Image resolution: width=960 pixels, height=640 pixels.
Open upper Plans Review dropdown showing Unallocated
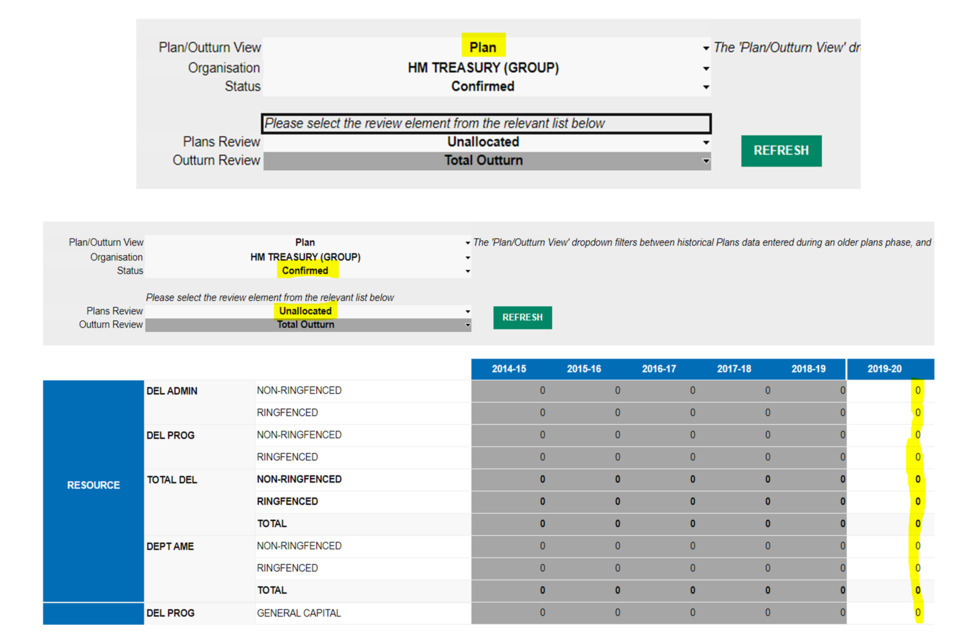pos(705,142)
